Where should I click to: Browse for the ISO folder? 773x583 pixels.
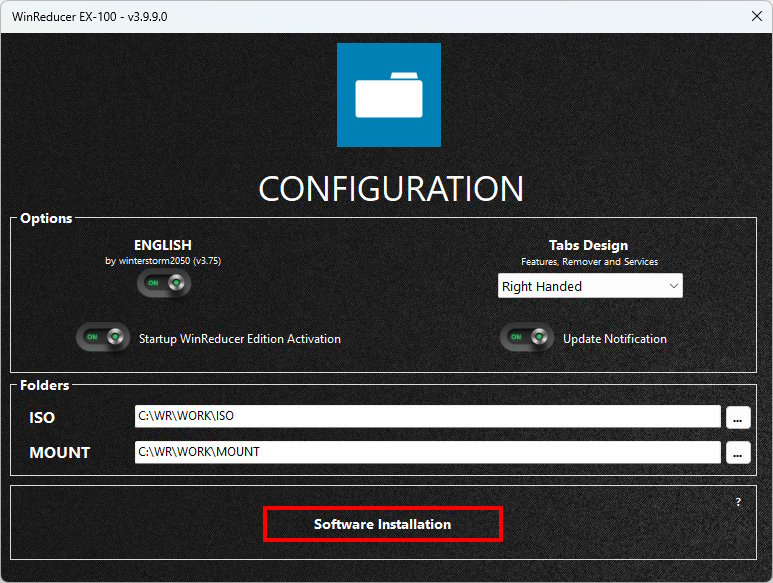tap(738, 417)
